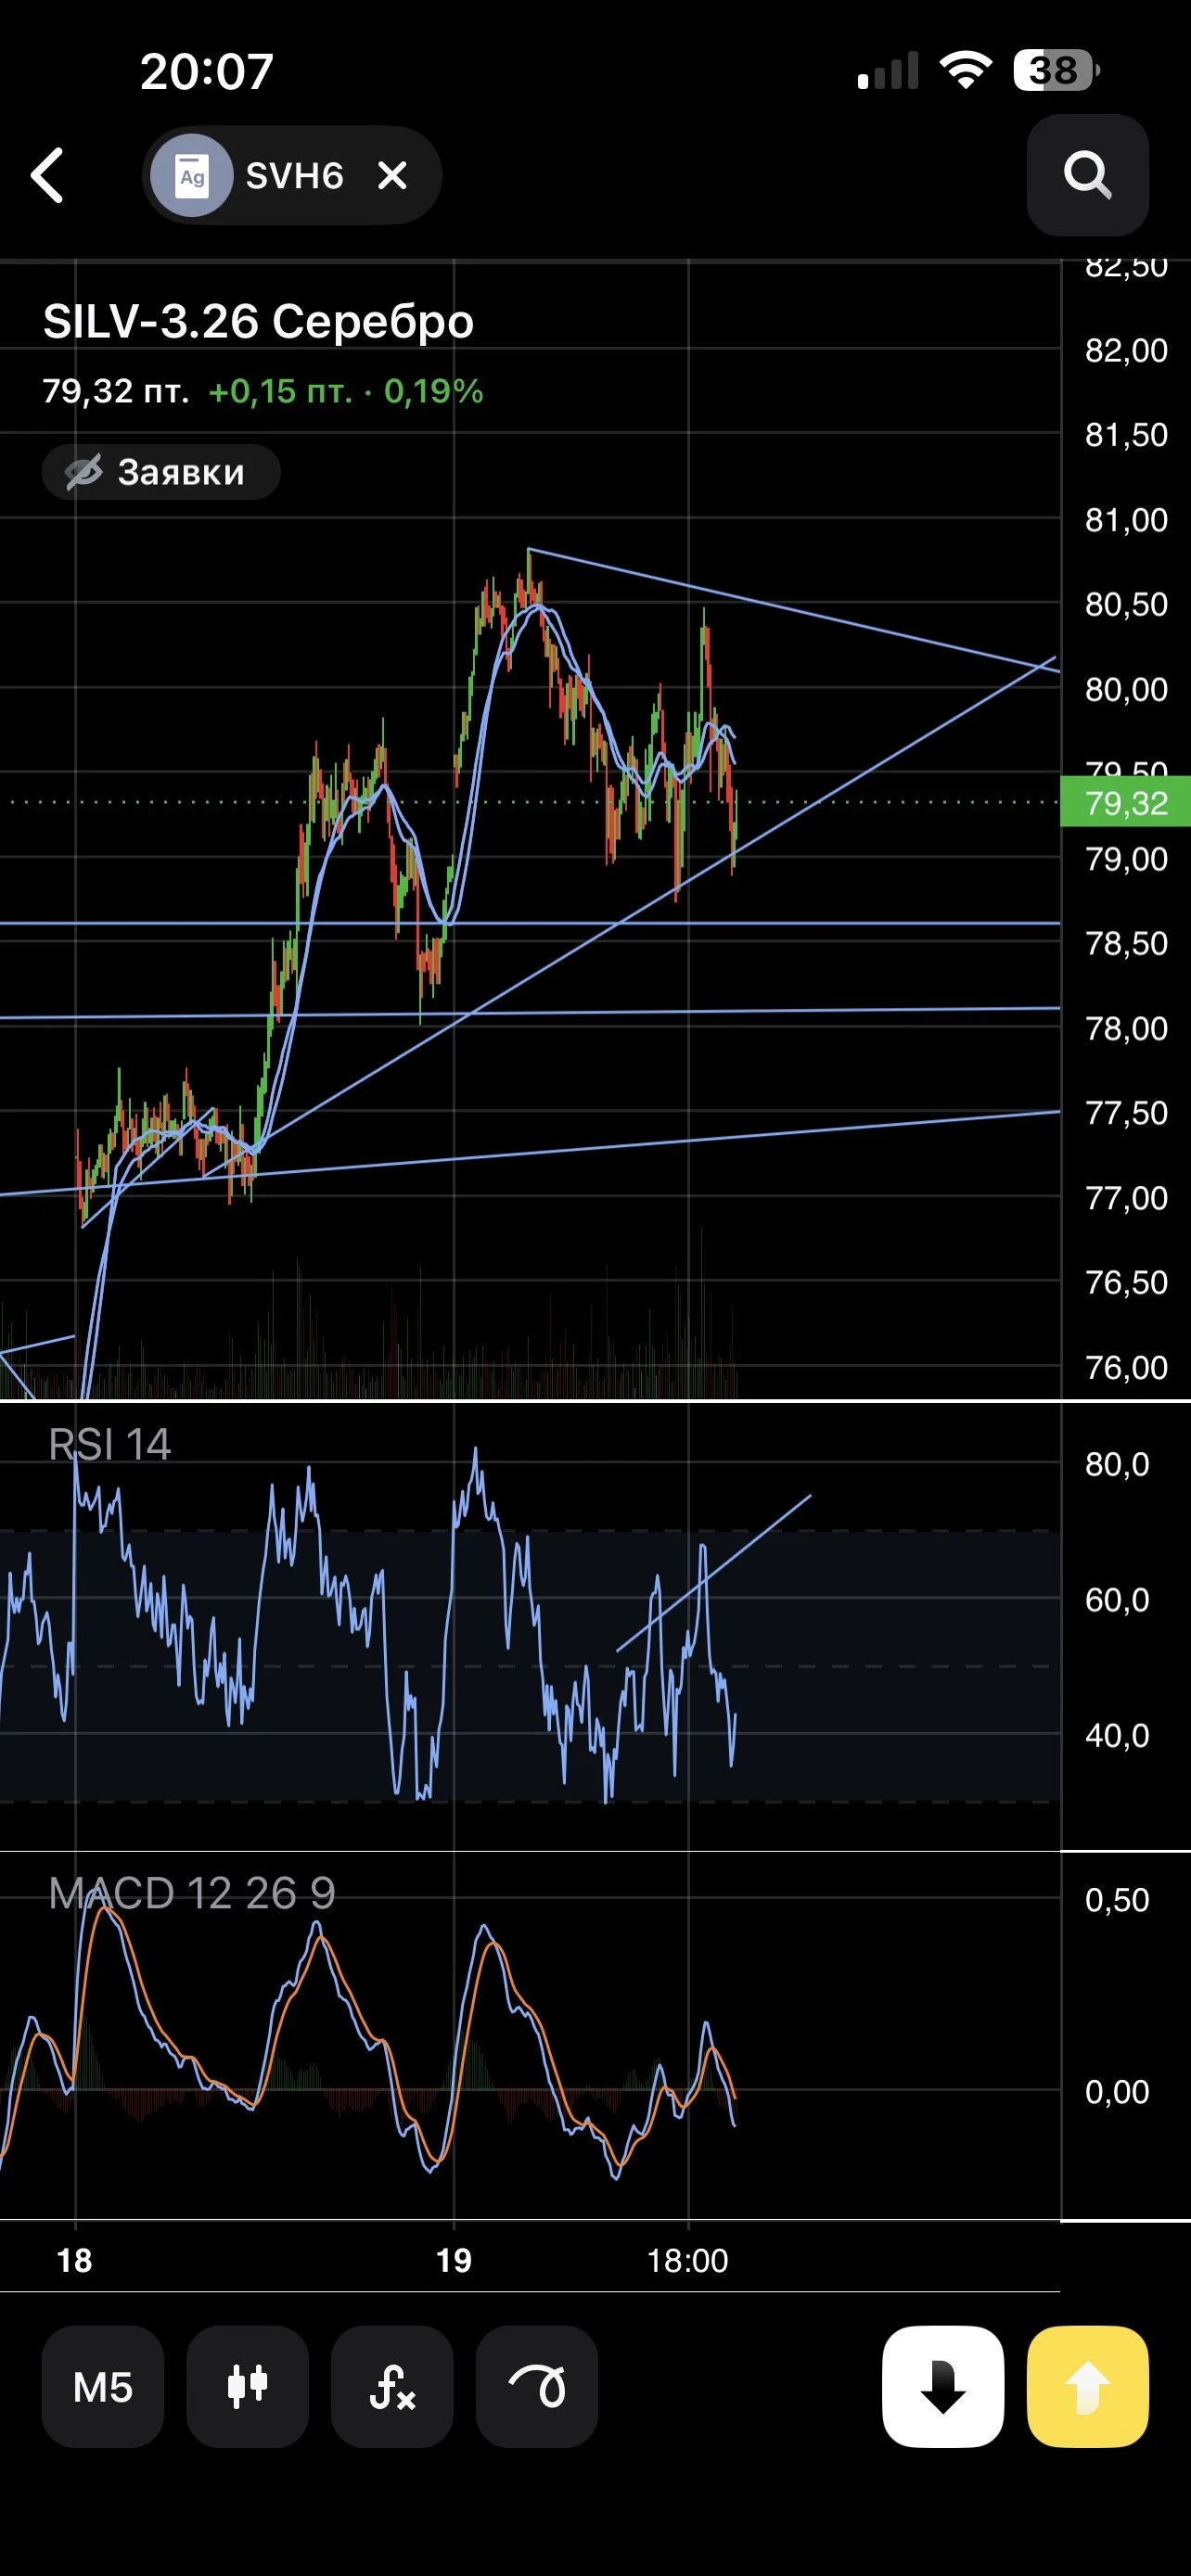Tap the 77,00 price axis label
The height and width of the screenshot is (2576, 1191).
click(x=1127, y=1197)
